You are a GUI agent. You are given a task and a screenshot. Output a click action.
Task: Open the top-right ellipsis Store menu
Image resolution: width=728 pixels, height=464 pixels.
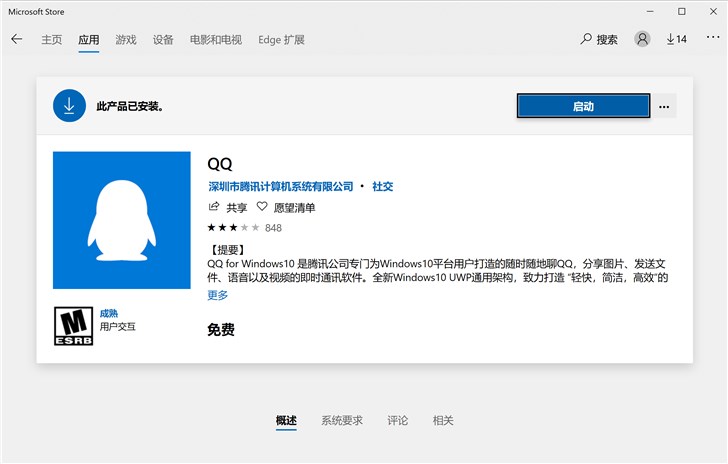tap(713, 37)
